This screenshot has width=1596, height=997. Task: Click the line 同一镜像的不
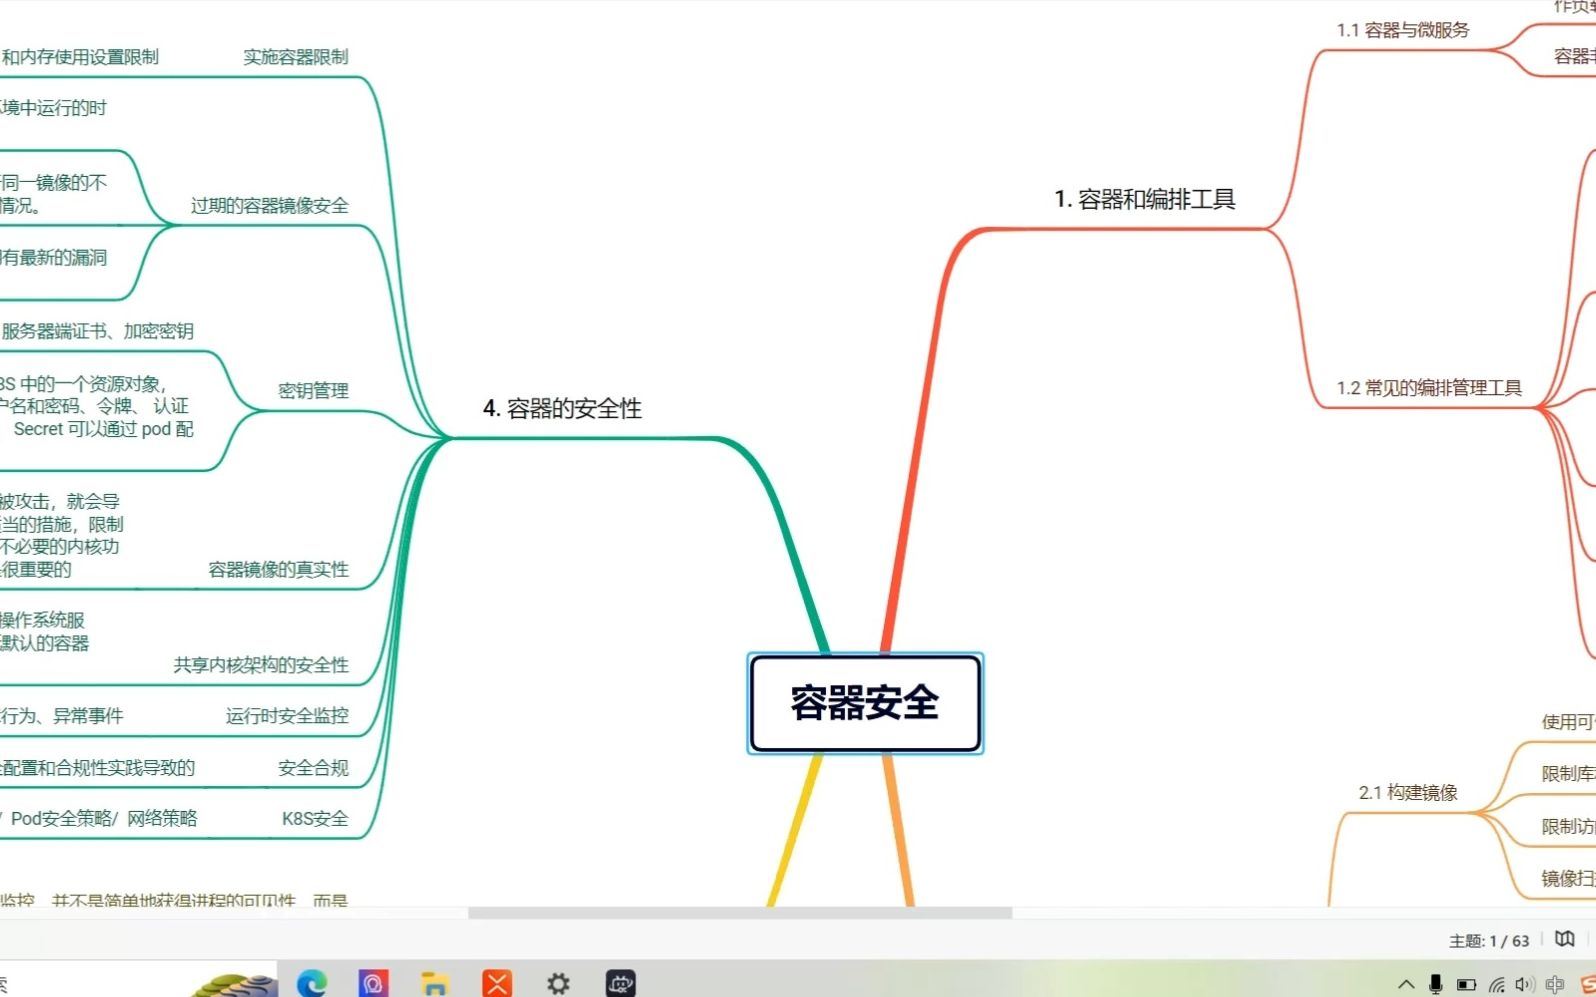[54, 183]
